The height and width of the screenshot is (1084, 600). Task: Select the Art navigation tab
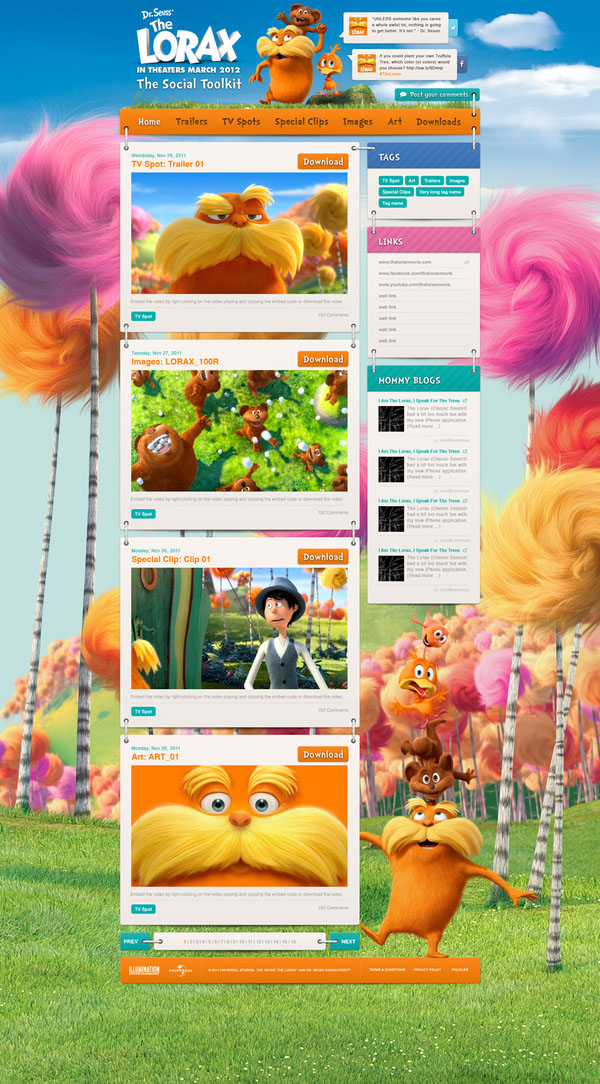click(x=395, y=122)
